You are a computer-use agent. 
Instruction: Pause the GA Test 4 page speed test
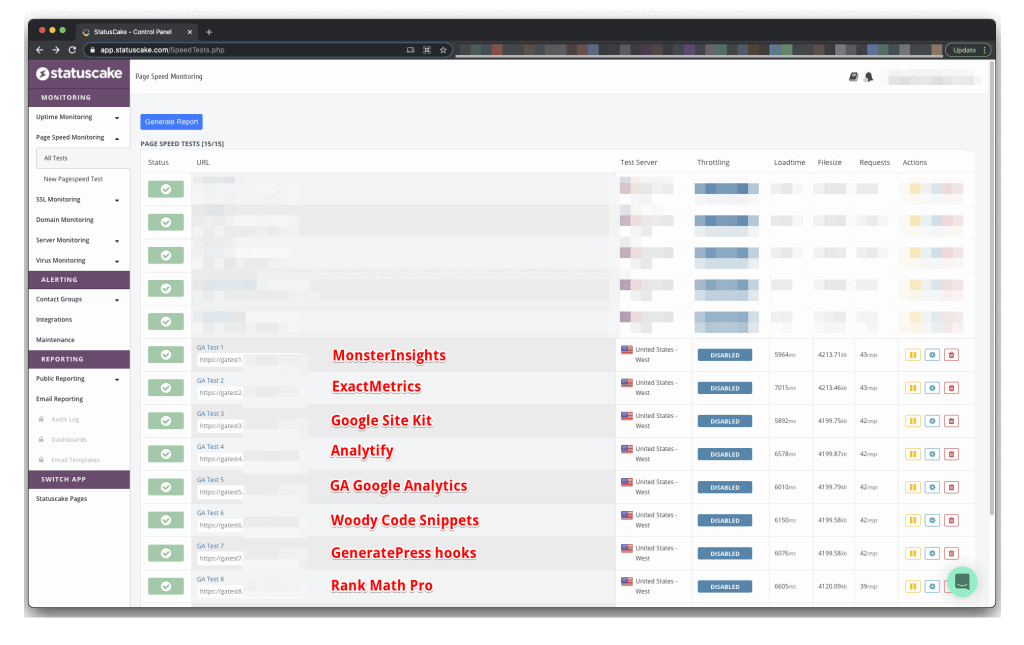coord(912,454)
